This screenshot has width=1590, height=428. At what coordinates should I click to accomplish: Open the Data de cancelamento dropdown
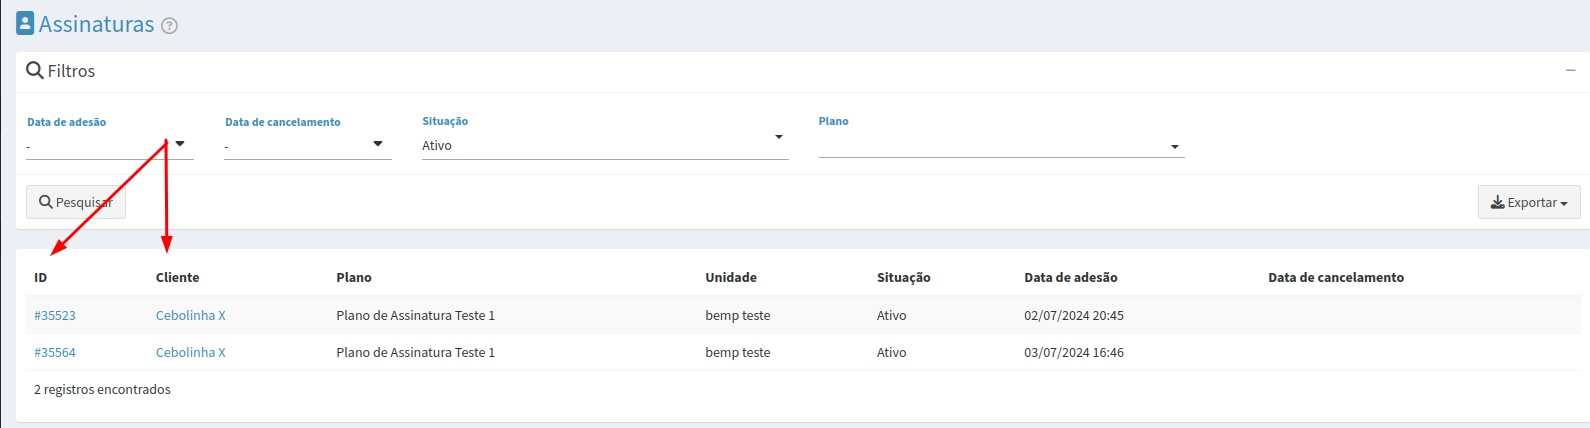(308, 146)
